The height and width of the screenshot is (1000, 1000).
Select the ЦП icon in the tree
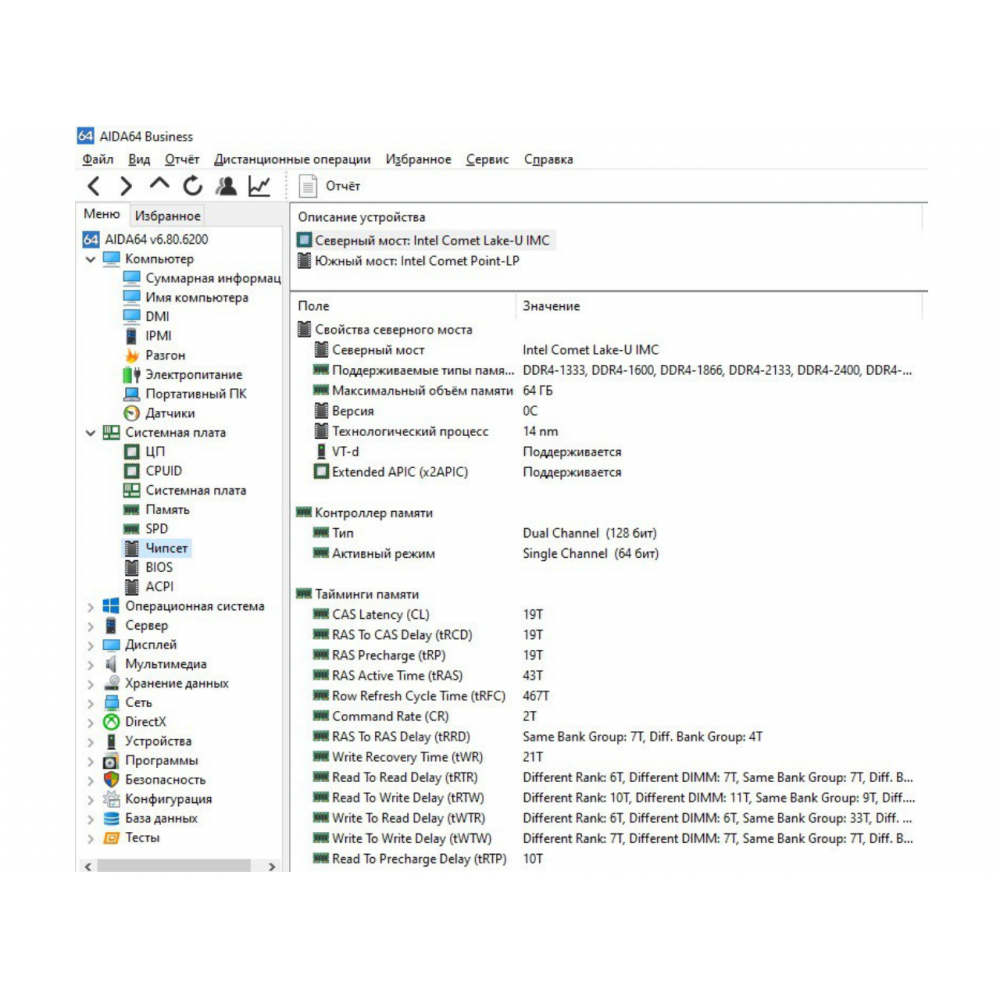click(x=131, y=452)
